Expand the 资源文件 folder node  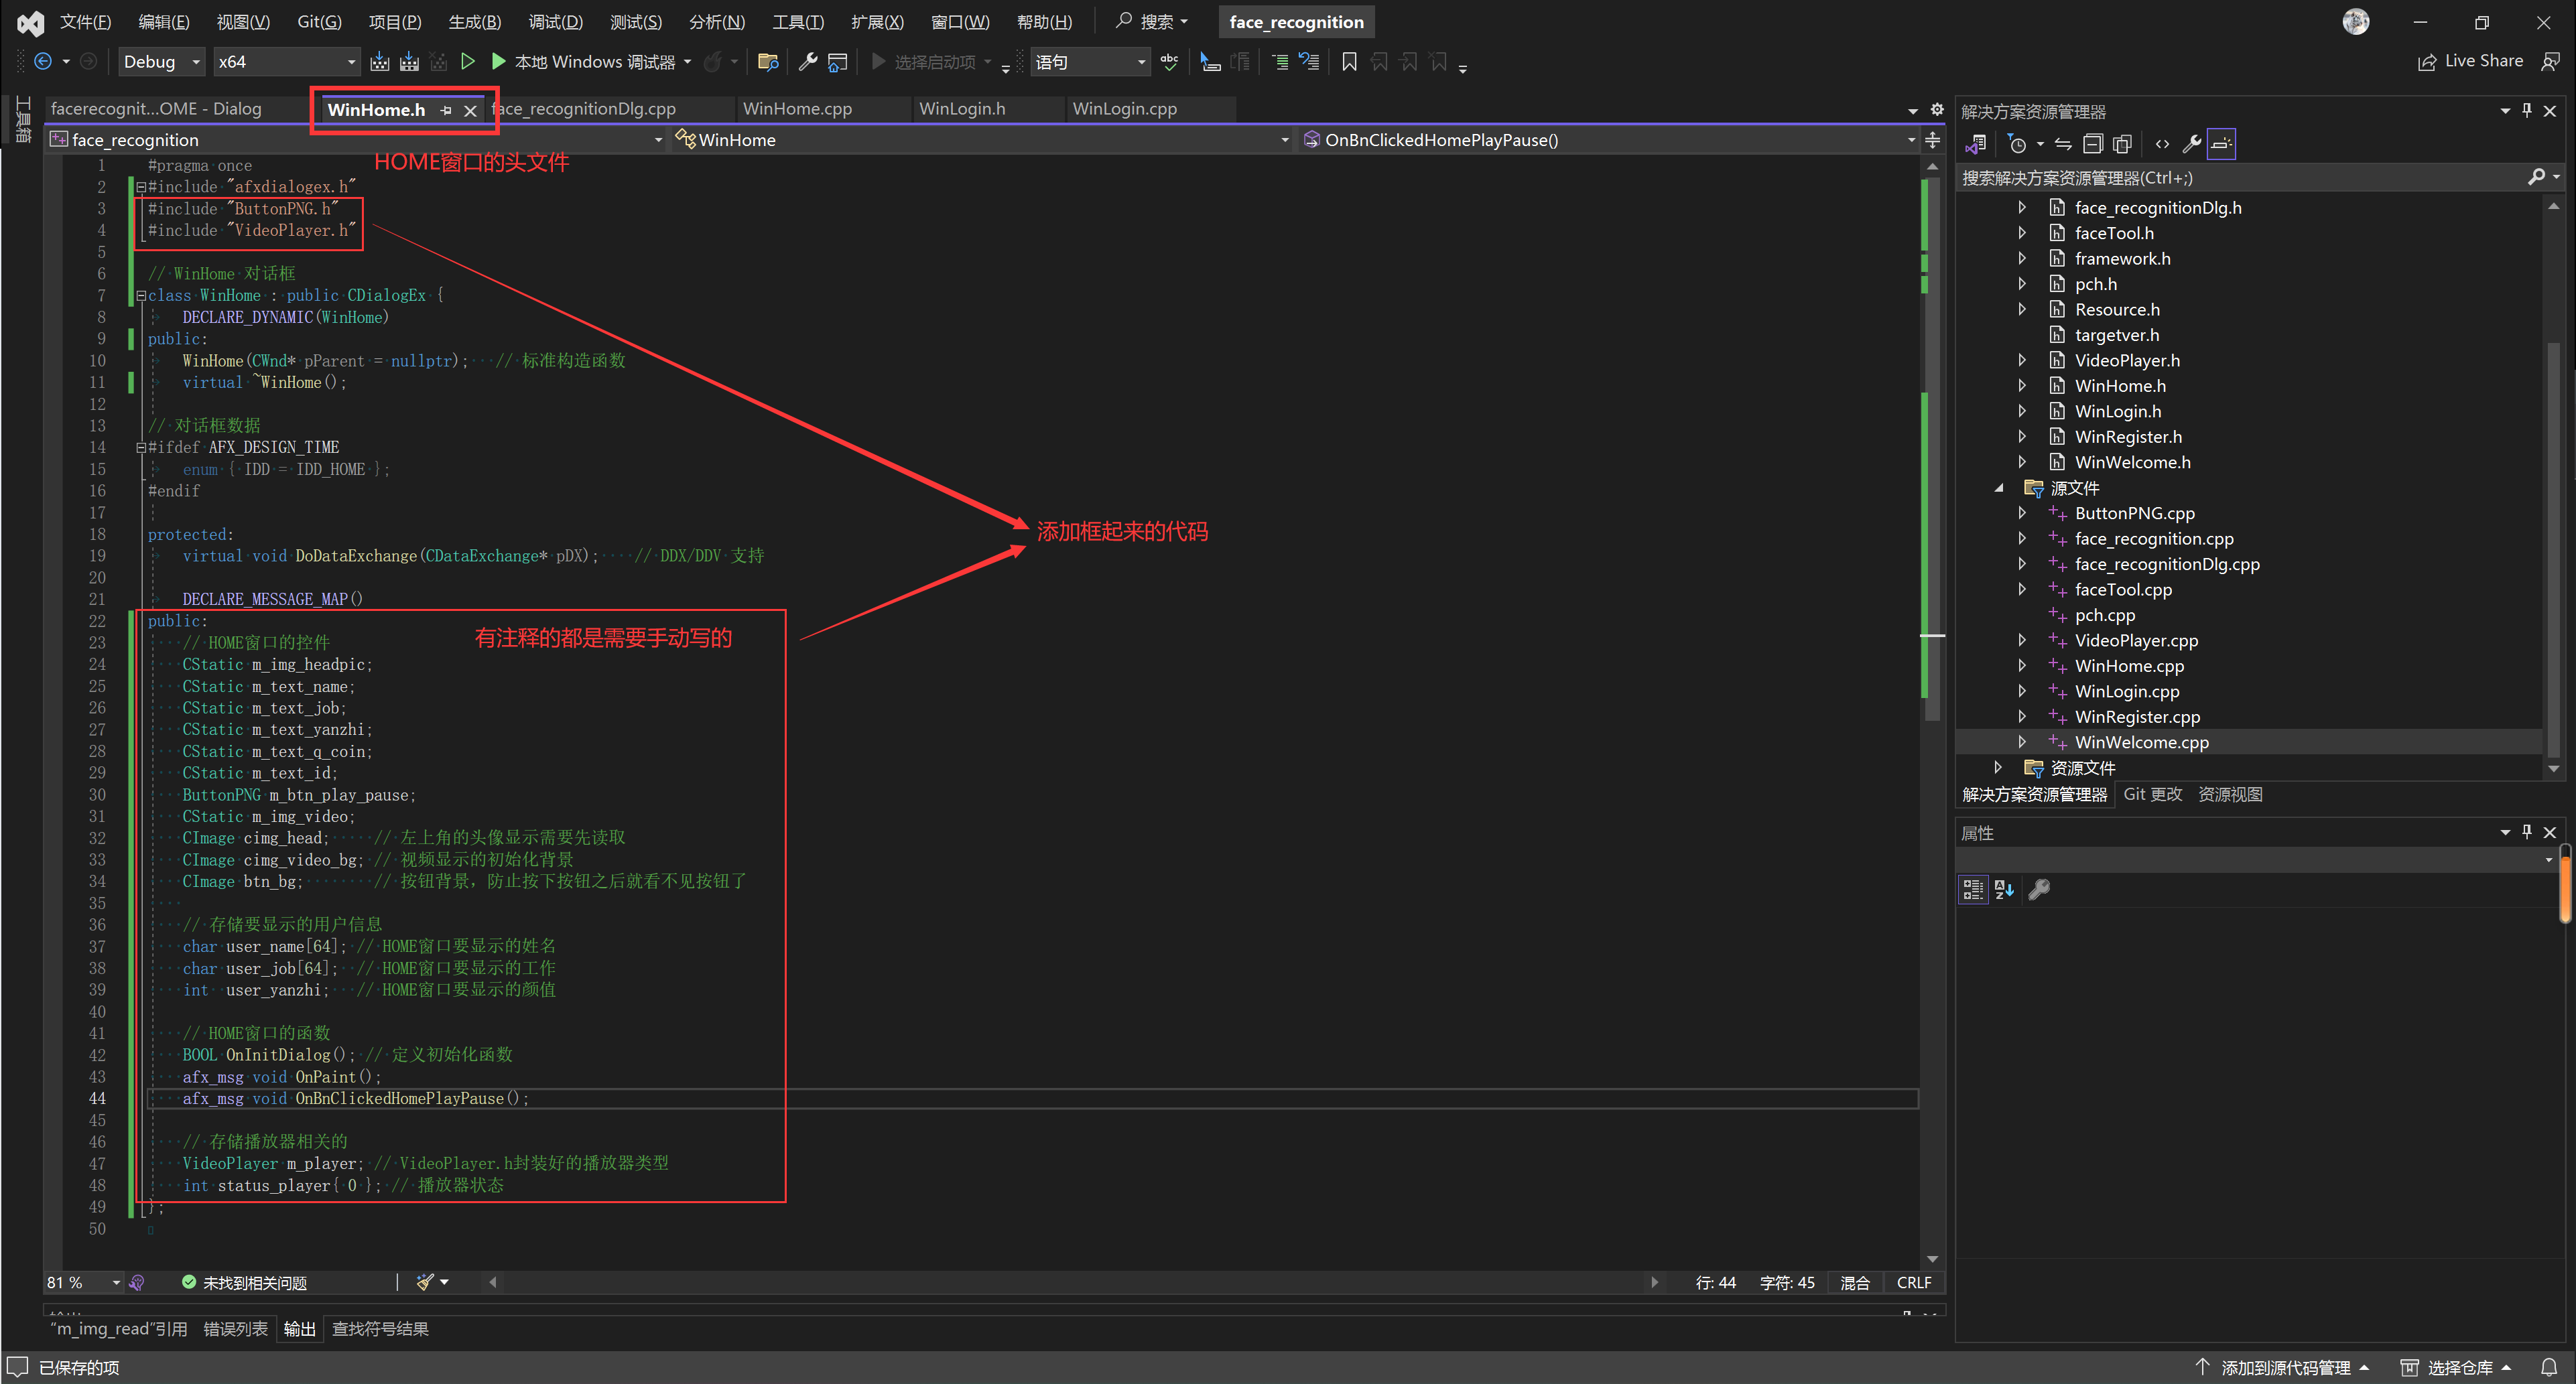[1998, 767]
